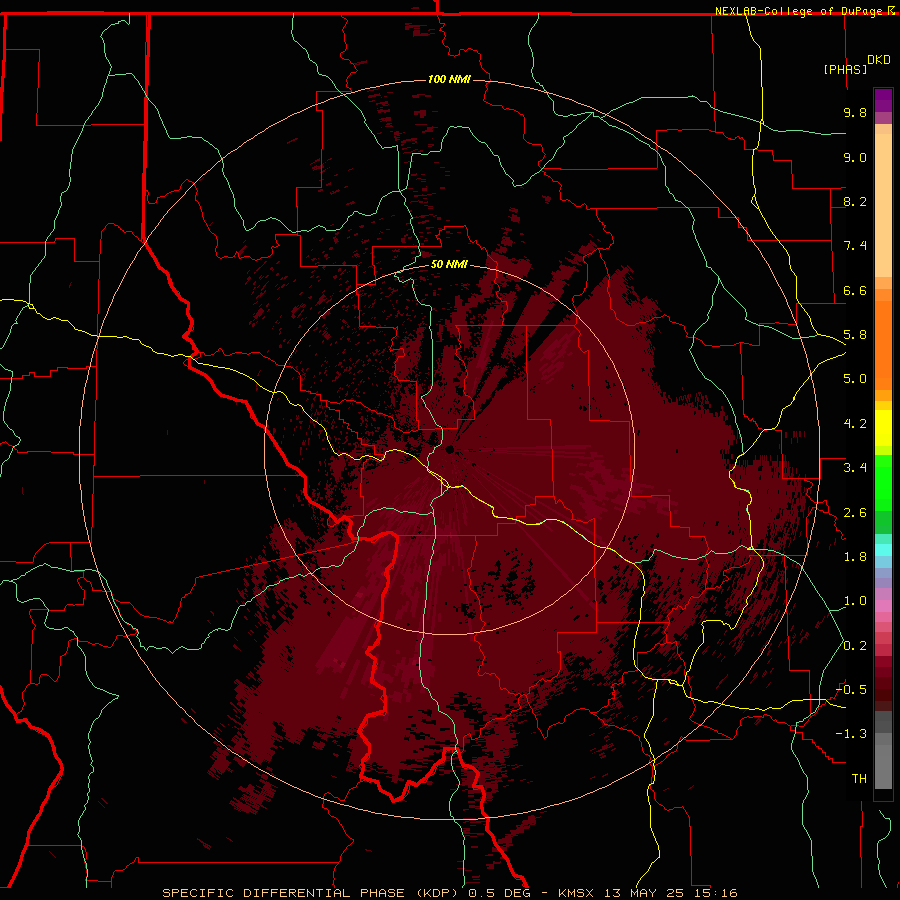Click the DKD label above color scale

879,60
